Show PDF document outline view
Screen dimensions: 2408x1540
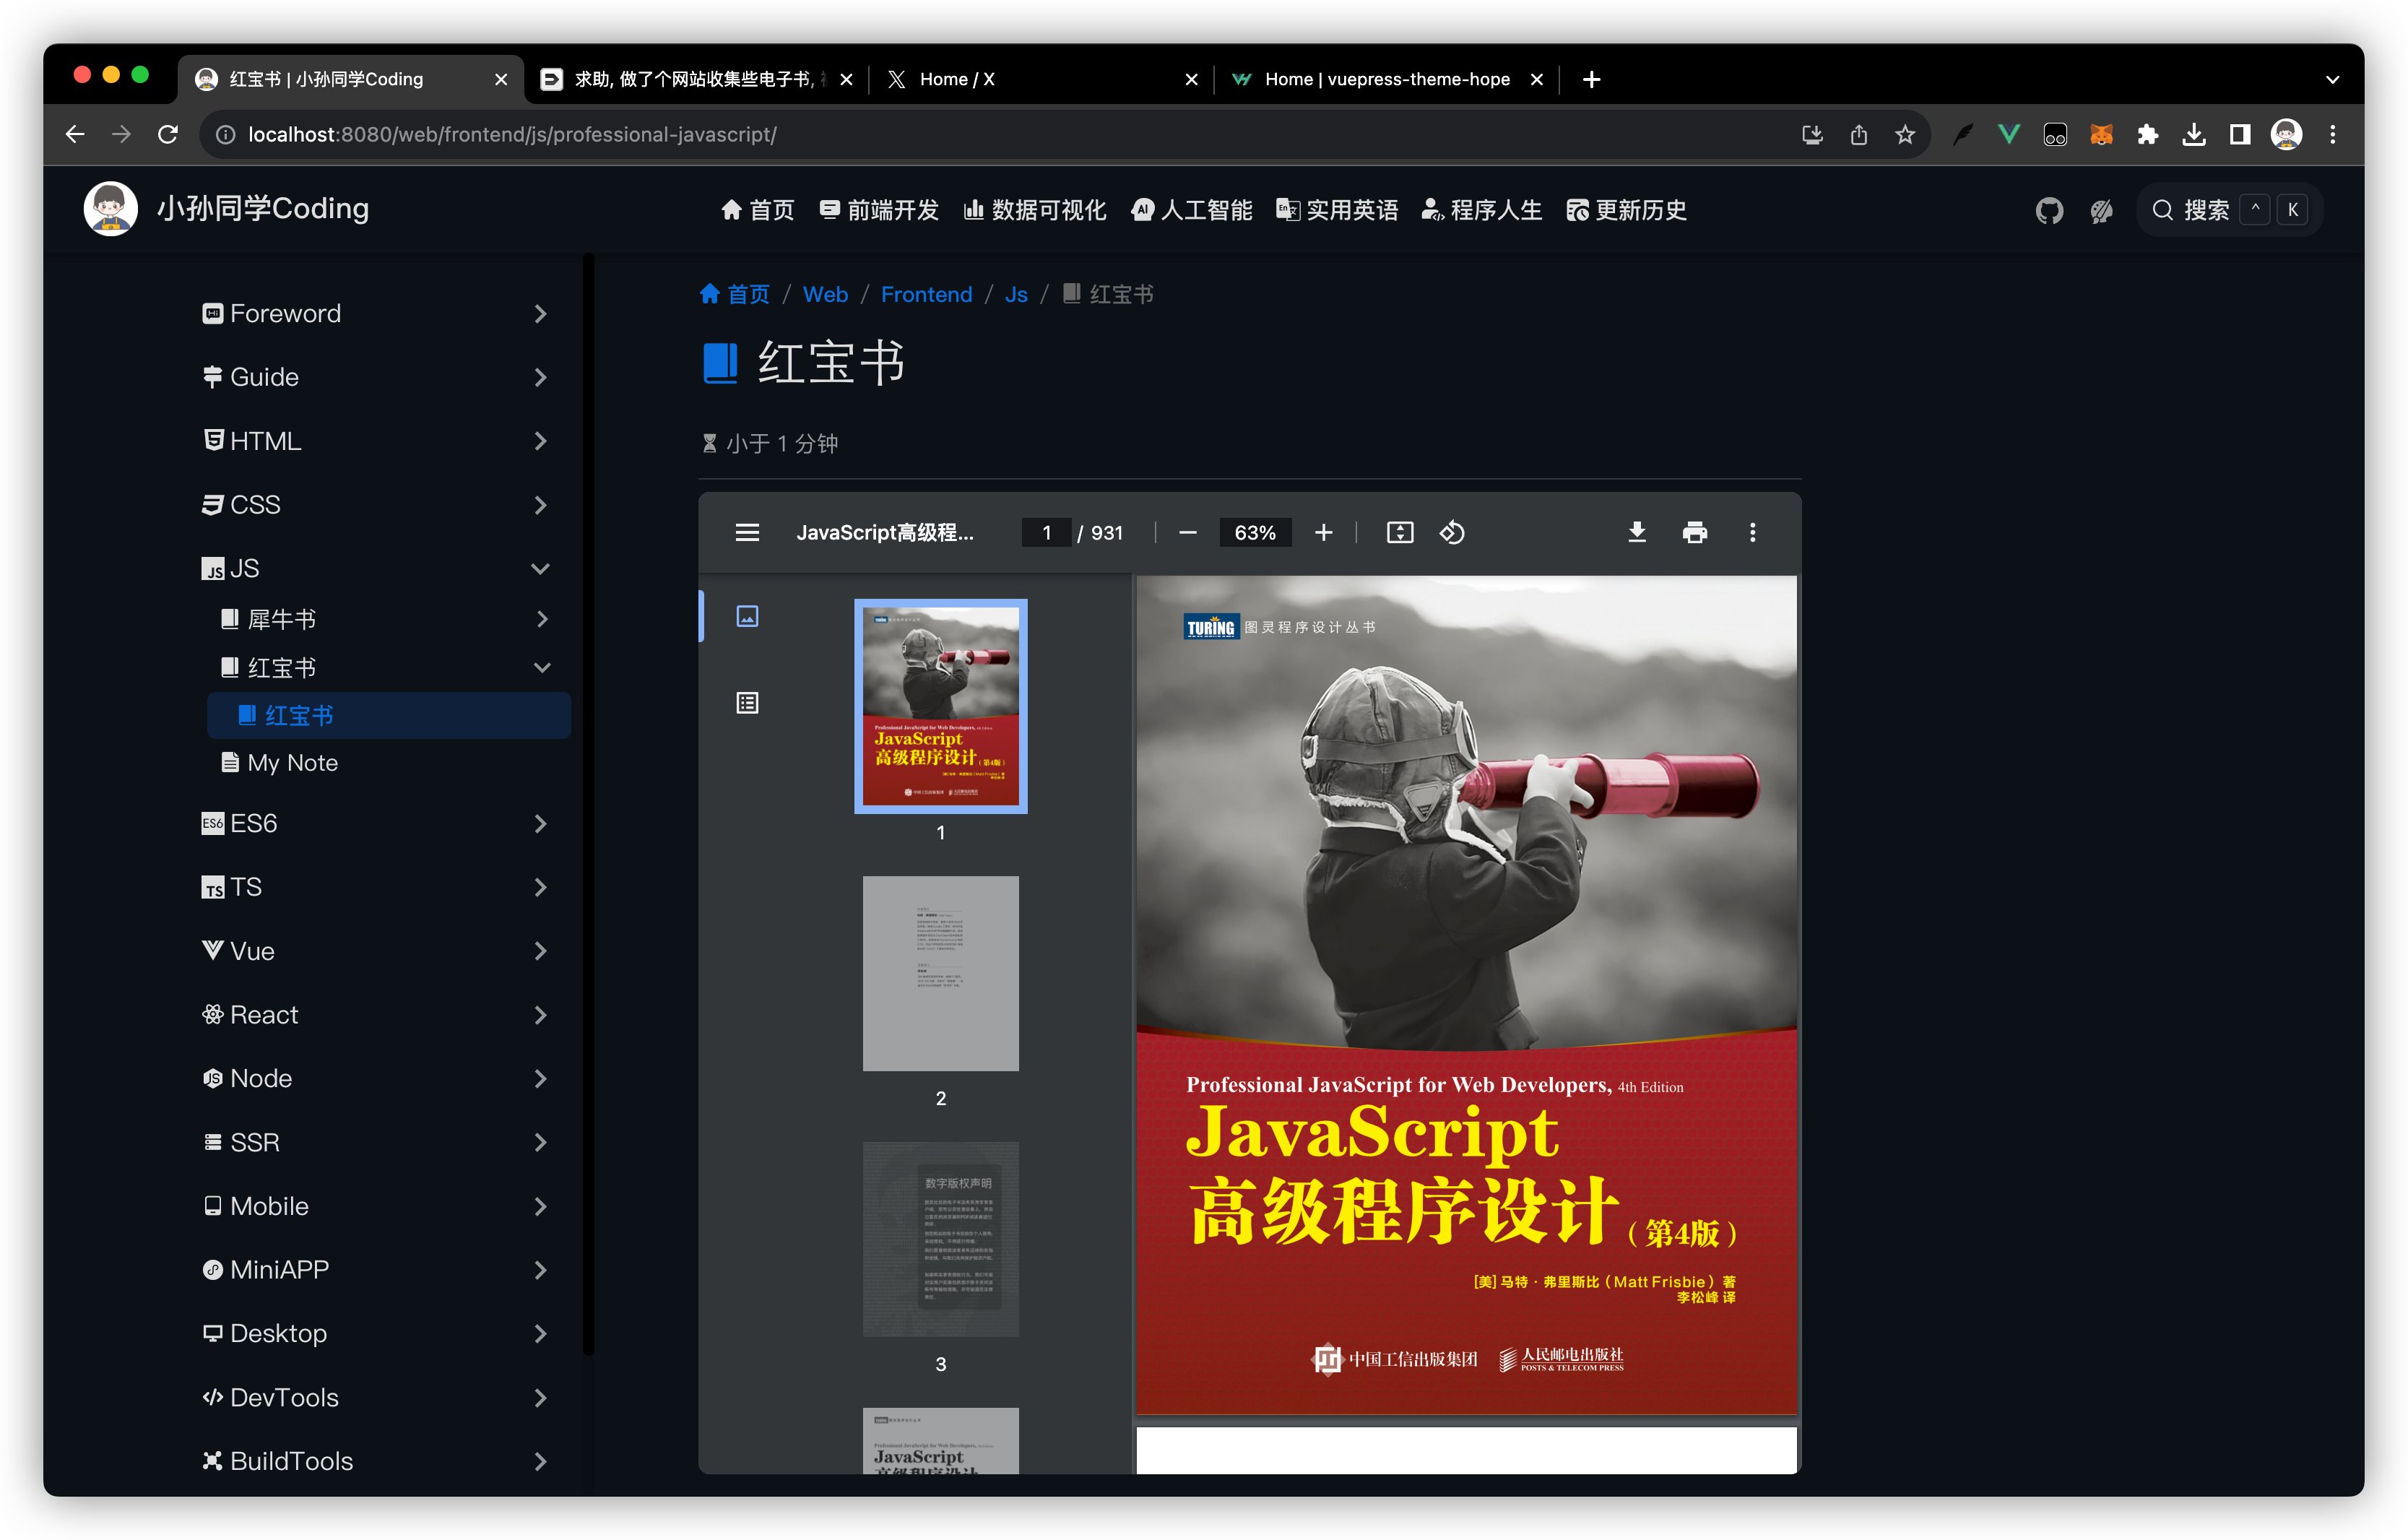click(x=747, y=703)
